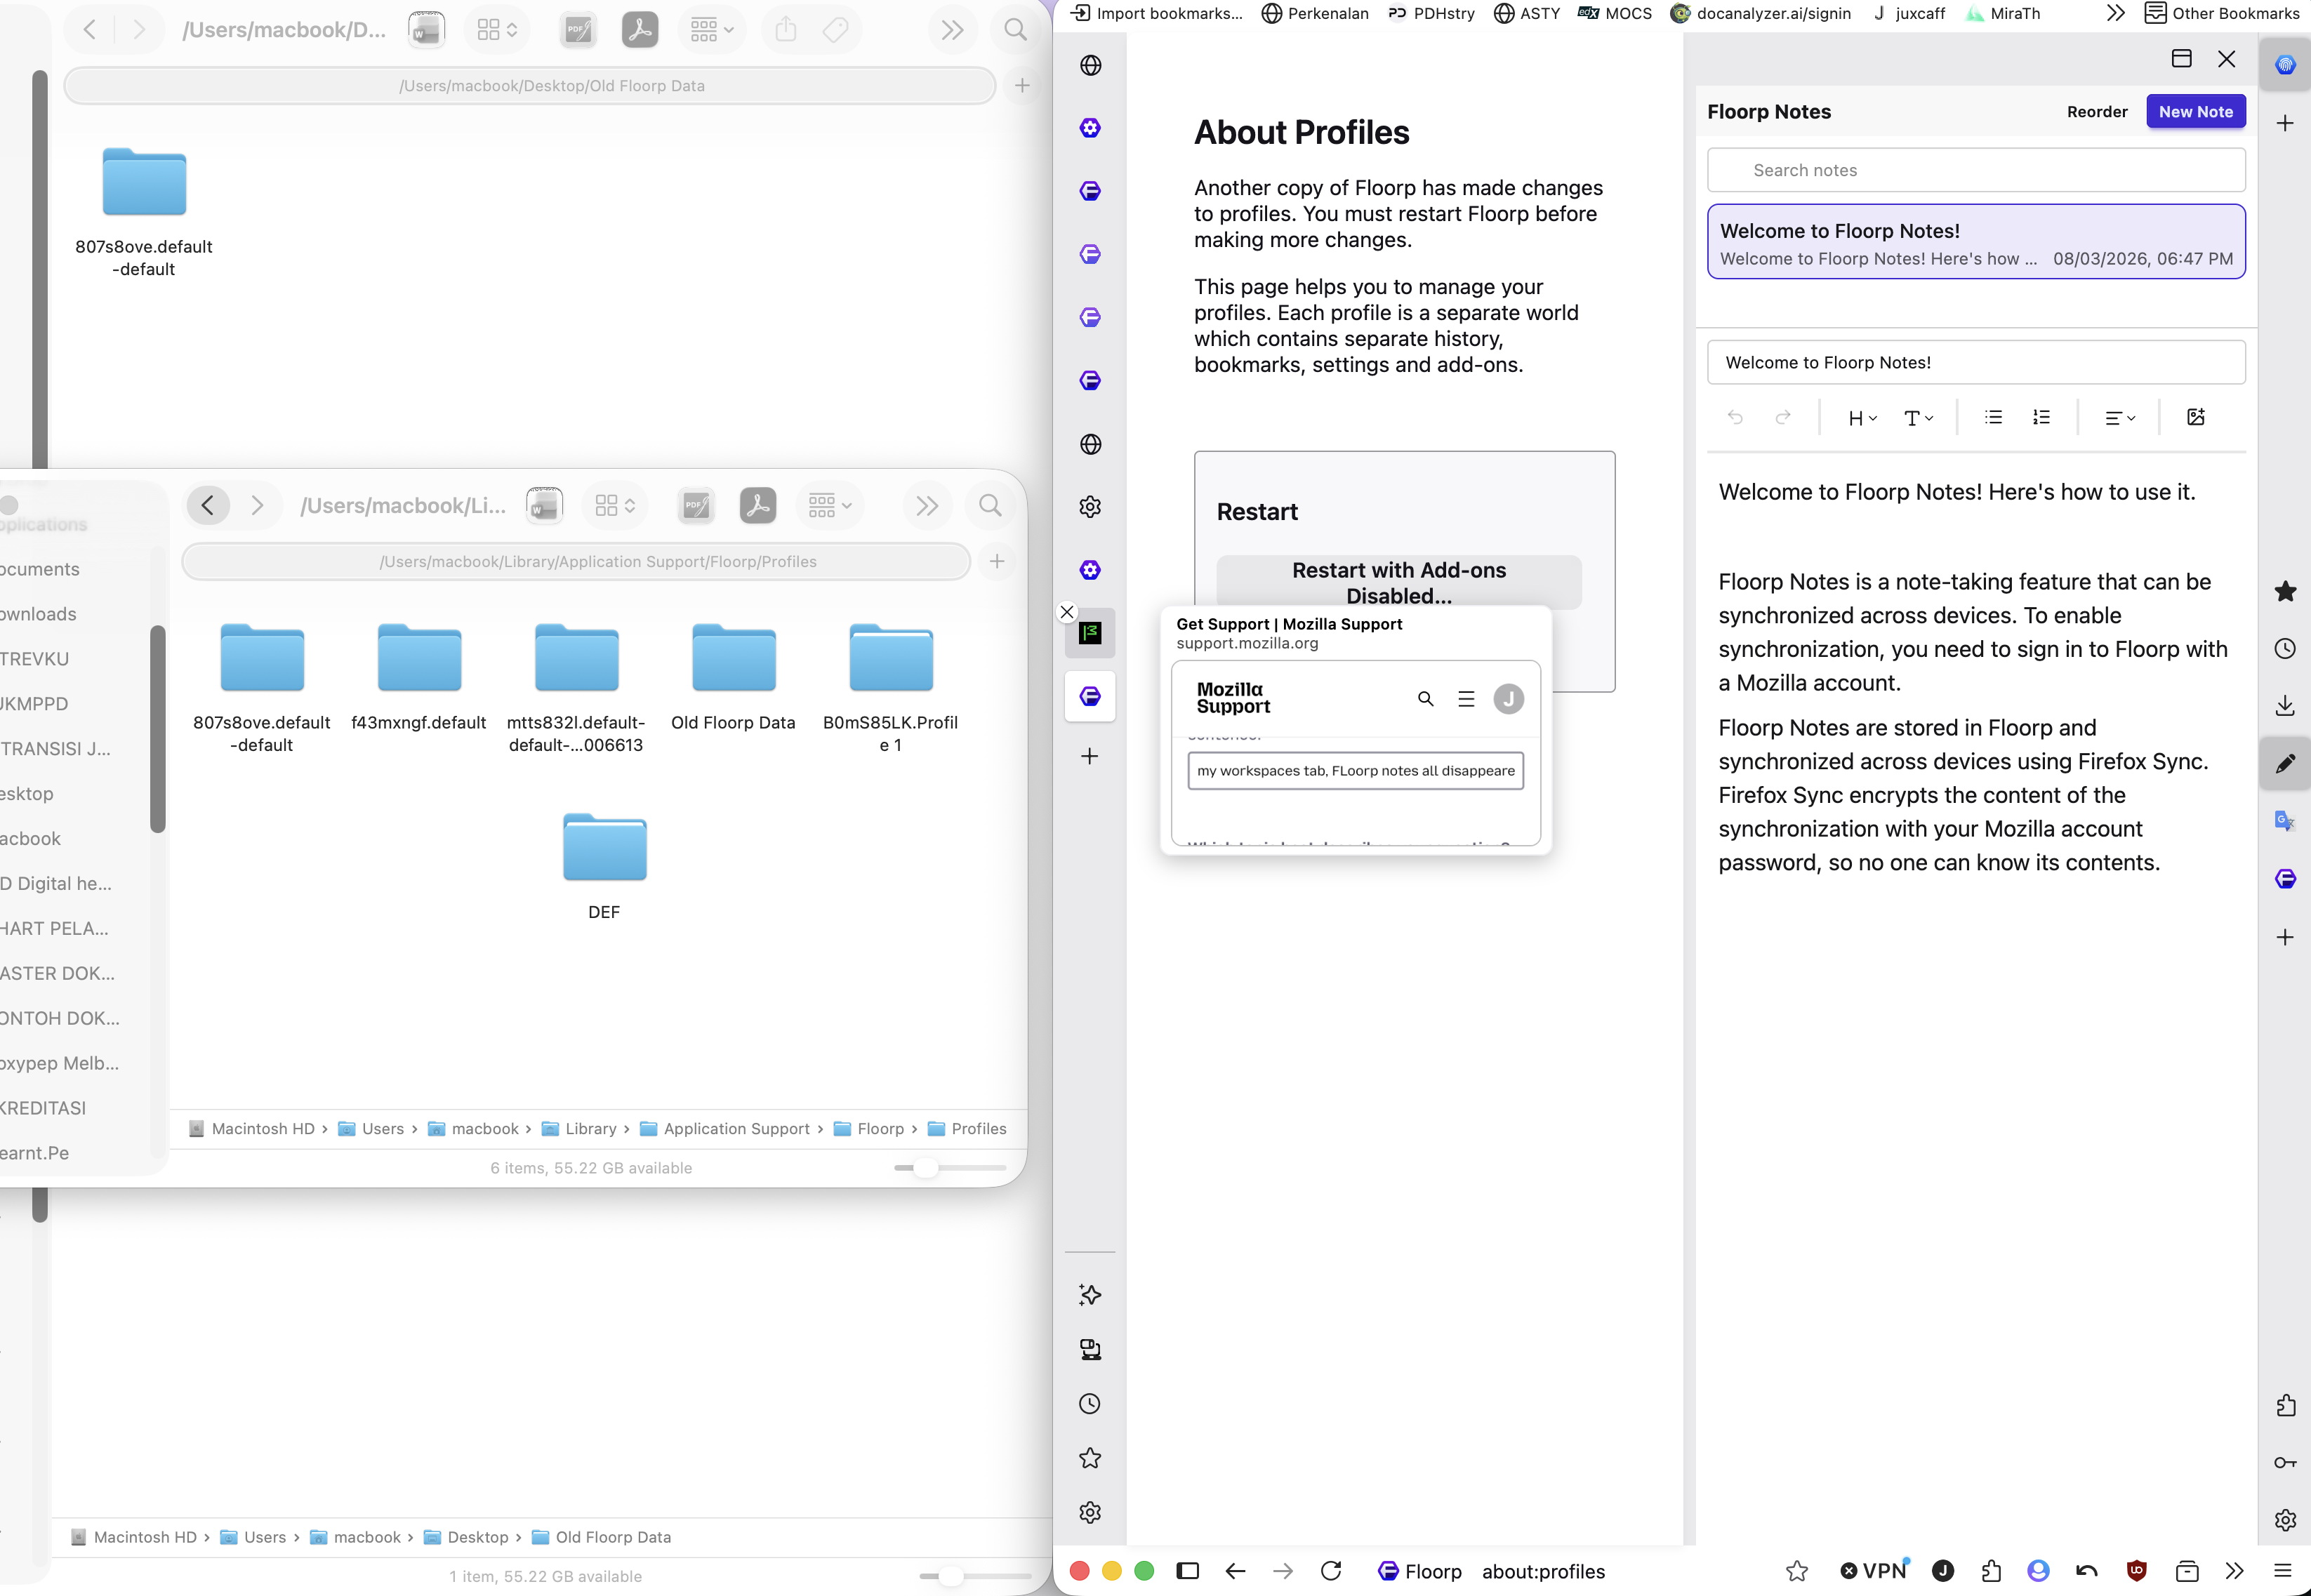Image resolution: width=2311 pixels, height=1596 pixels.
Task: Click the Mozilla Support menu icon in tab preview
Action: pos(1466,699)
